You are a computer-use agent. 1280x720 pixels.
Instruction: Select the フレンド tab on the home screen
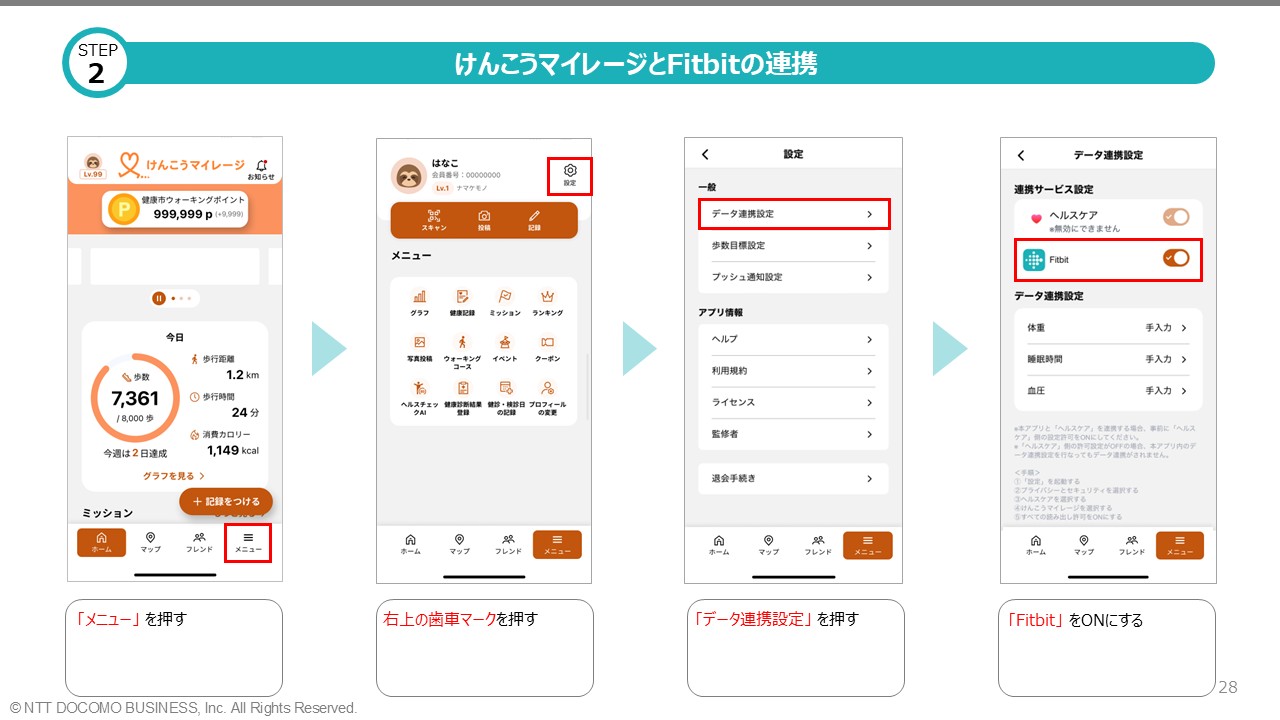pyautogui.click(x=199, y=543)
